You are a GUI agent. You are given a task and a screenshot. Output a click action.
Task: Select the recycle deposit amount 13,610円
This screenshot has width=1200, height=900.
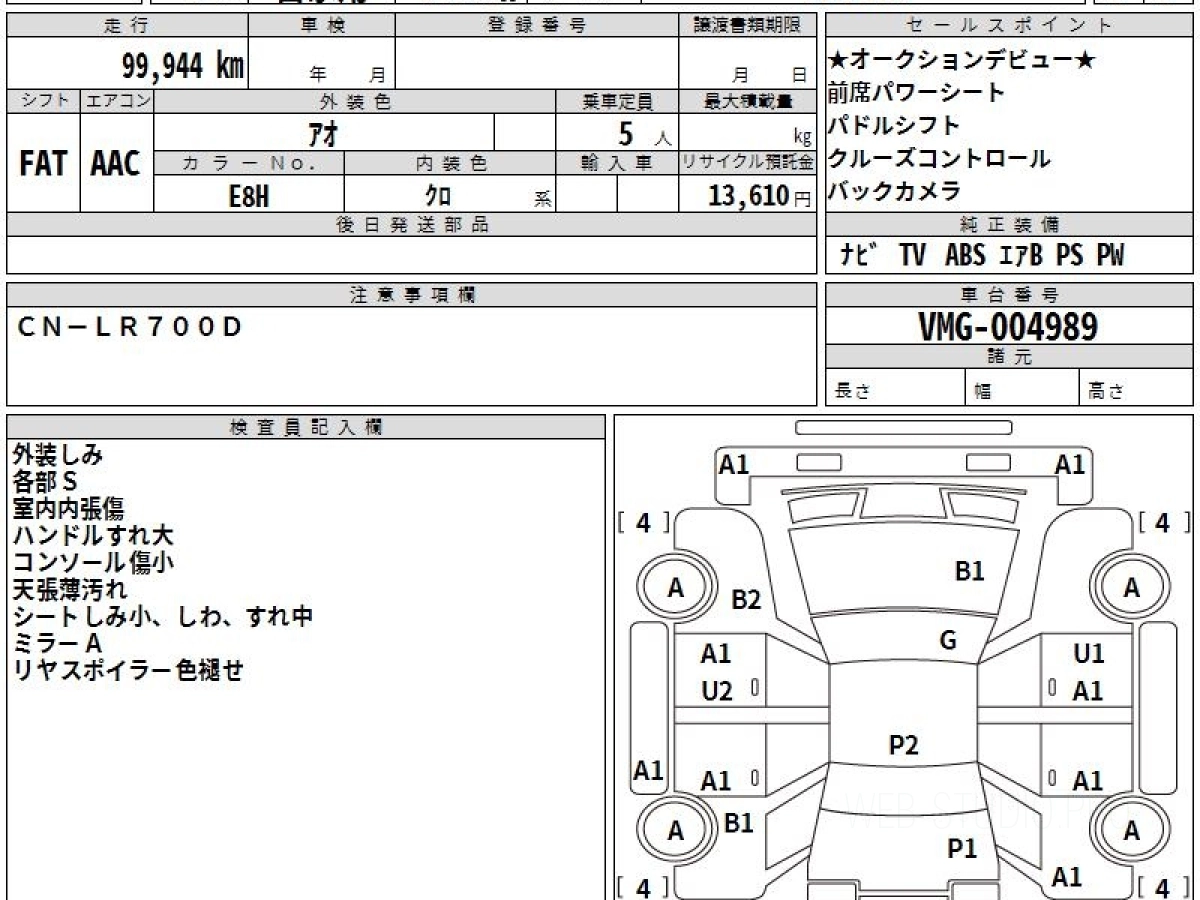coord(760,195)
